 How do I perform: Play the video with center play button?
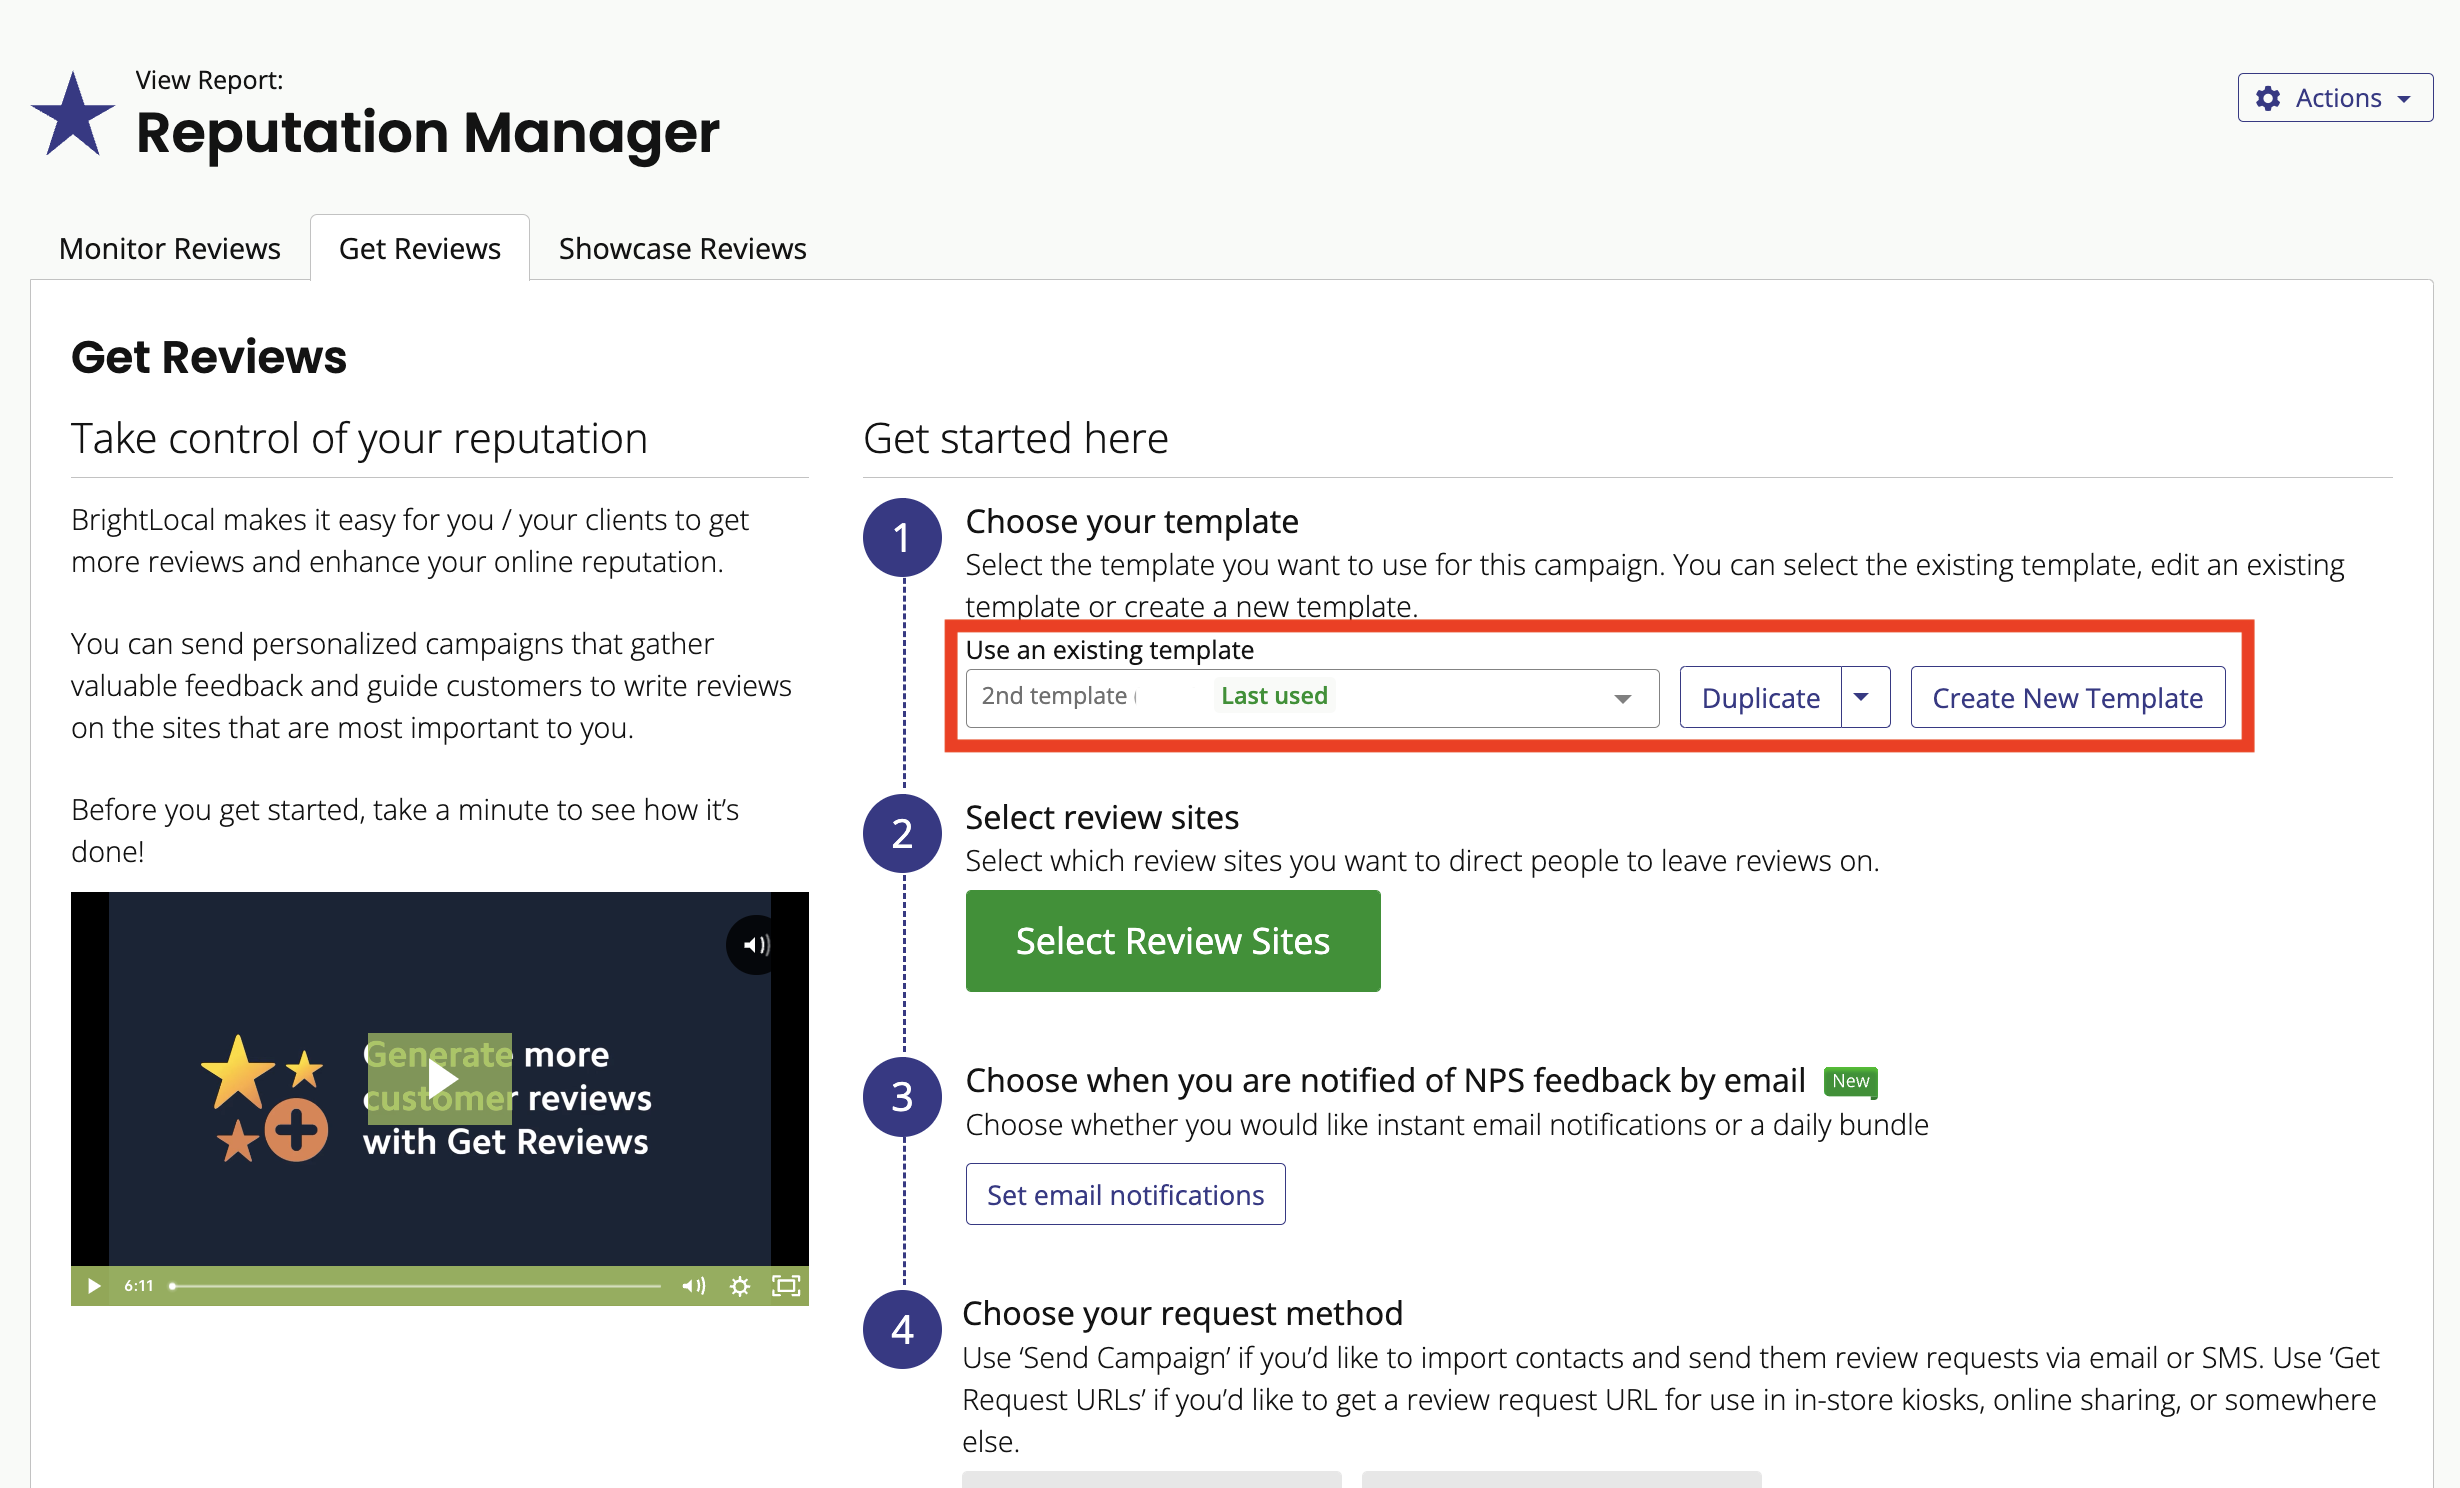pos(440,1078)
